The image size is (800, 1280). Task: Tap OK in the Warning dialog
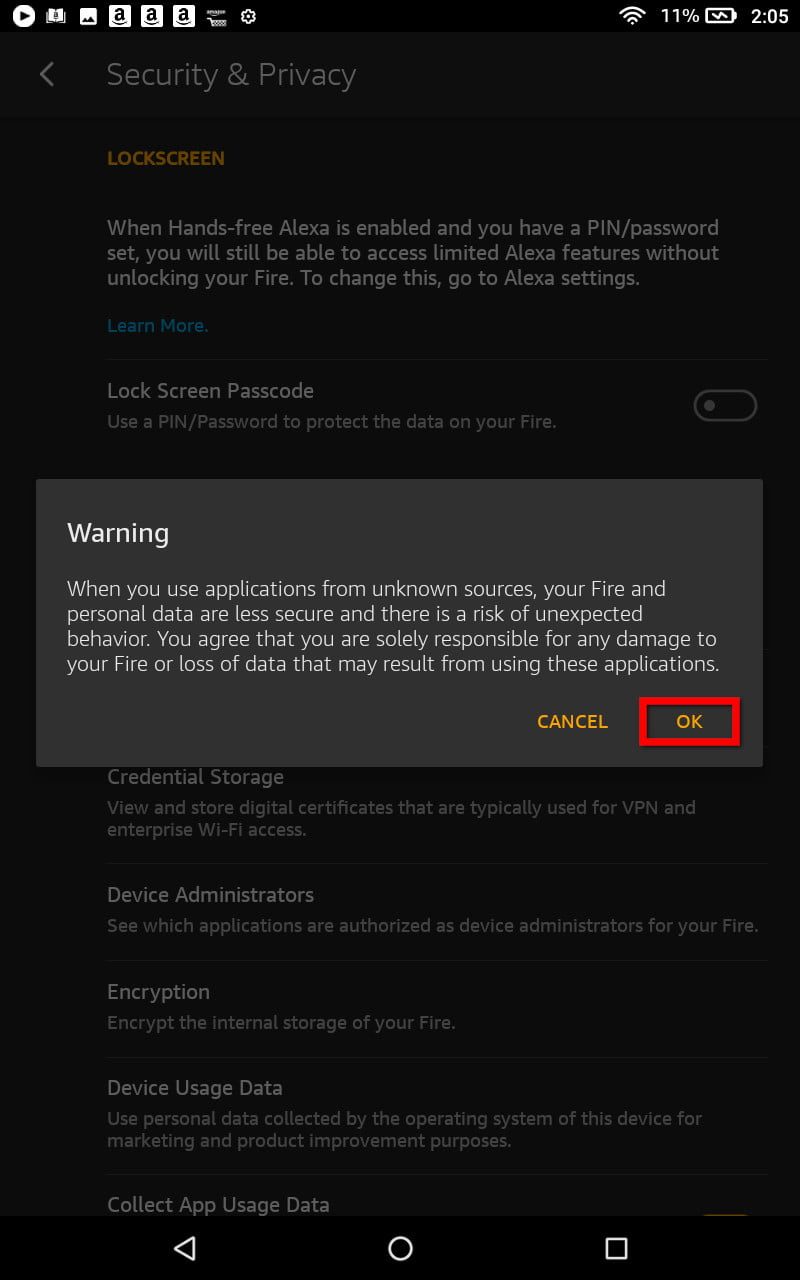click(x=689, y=722)
